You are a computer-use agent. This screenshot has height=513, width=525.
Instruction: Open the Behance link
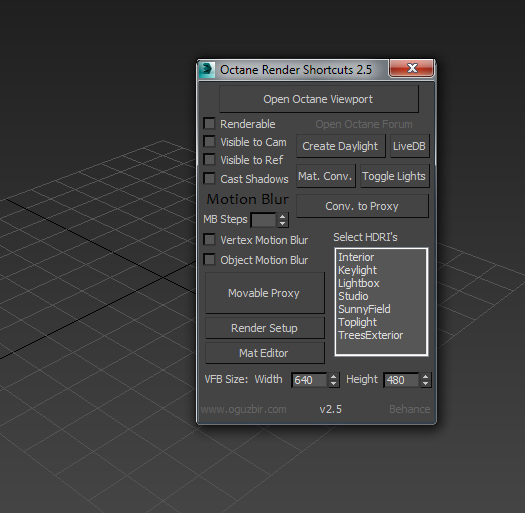[409, 409]
